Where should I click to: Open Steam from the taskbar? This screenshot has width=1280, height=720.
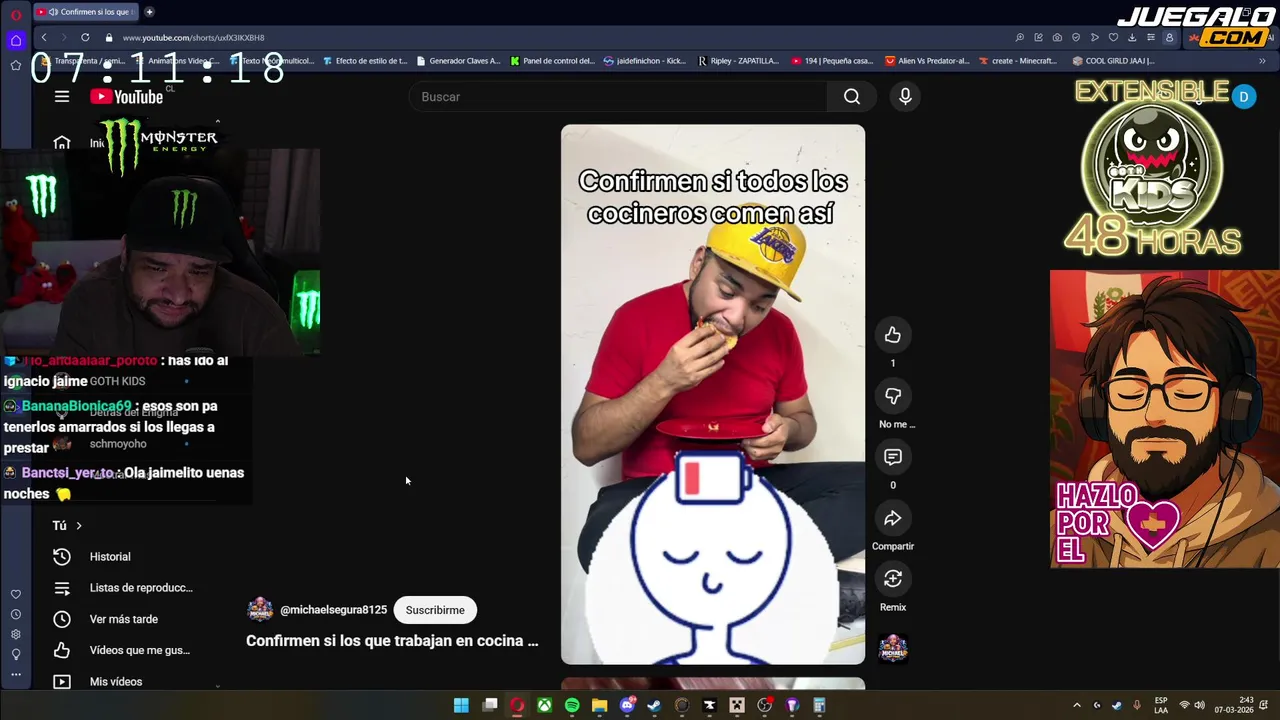click(654, 705)
